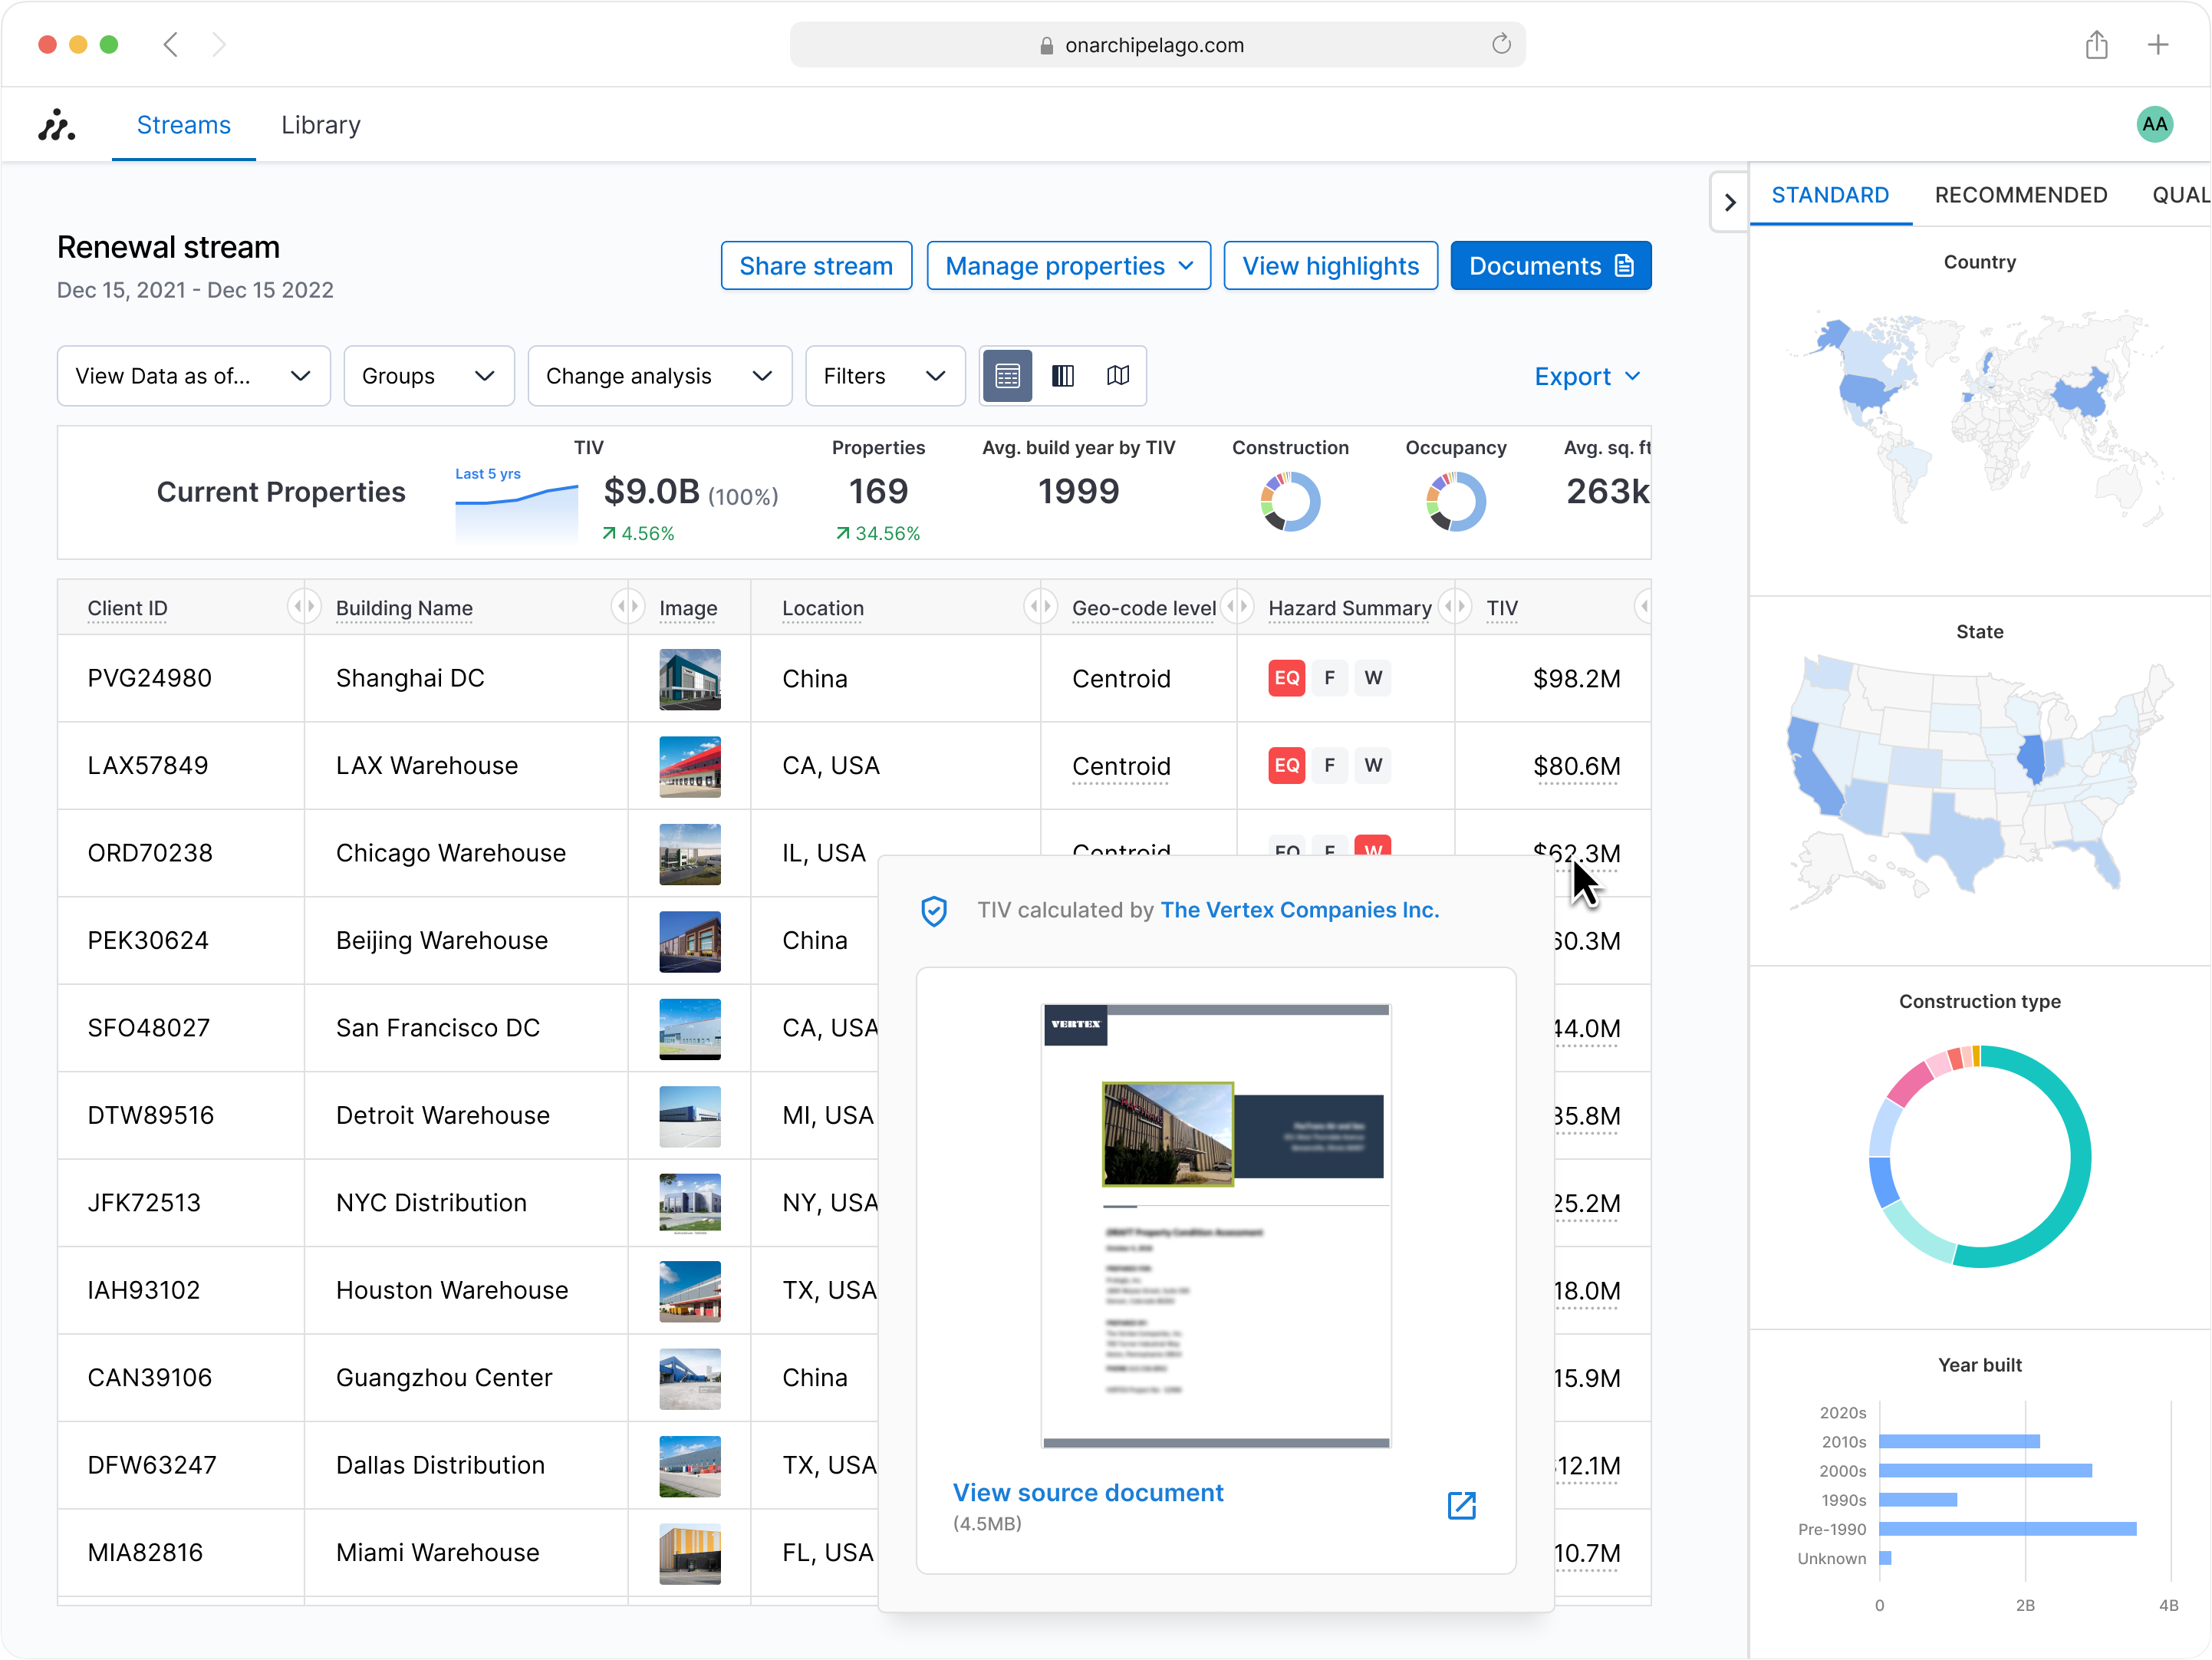This screenshot has height=1660, width=2212.
Task: Expand the Change analysis dropdown
Action: click(659, 376)
